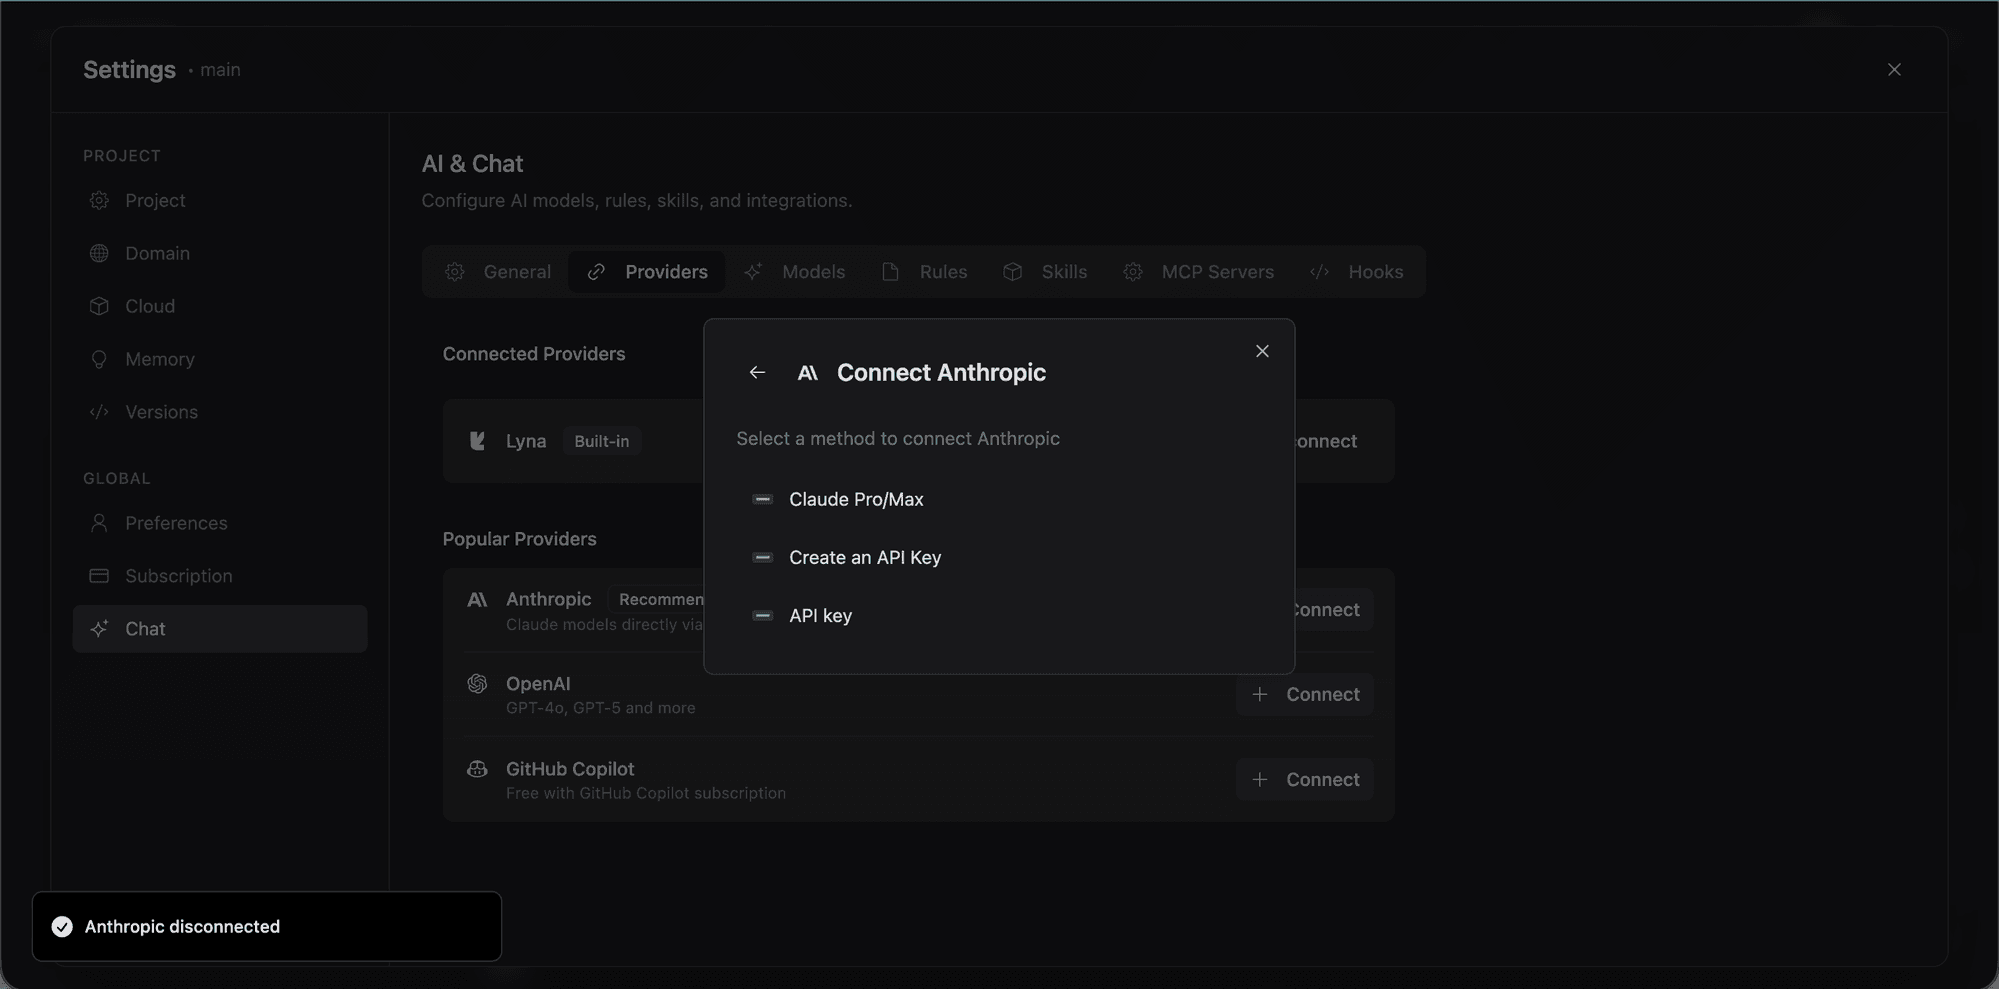The width and height of the screenshot is (1999, 989).
Task: Click the Subscription card icon
Action: coord(99,576)
